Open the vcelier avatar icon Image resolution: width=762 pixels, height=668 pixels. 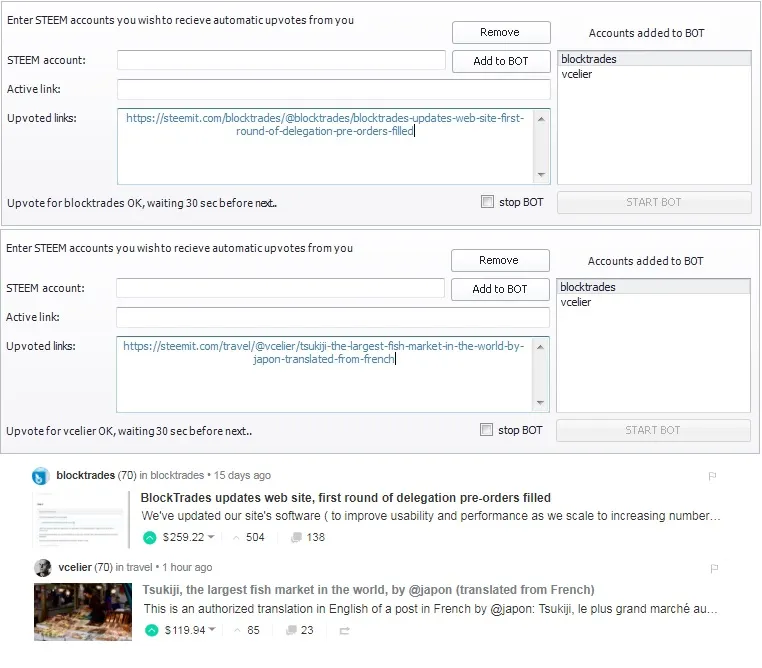coord(43,567)
